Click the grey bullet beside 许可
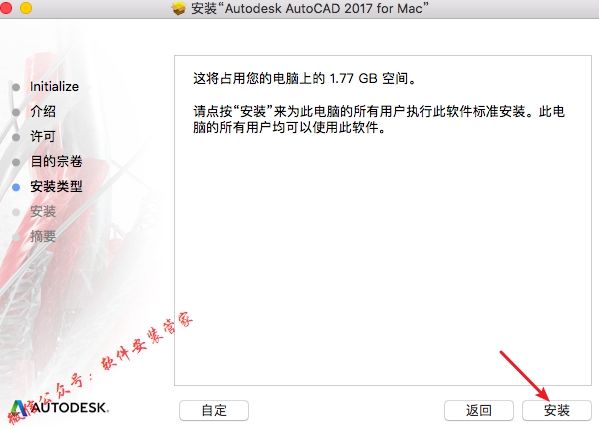The width and height of the screenshot is (599, 429). click(16, 137)
